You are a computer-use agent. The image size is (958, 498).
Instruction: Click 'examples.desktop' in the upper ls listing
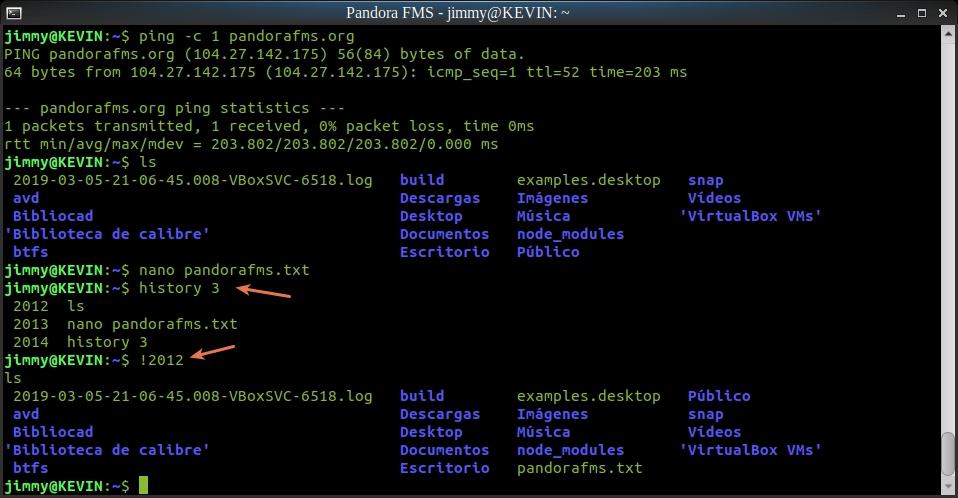pyautogui.click(x=588, y=180)
